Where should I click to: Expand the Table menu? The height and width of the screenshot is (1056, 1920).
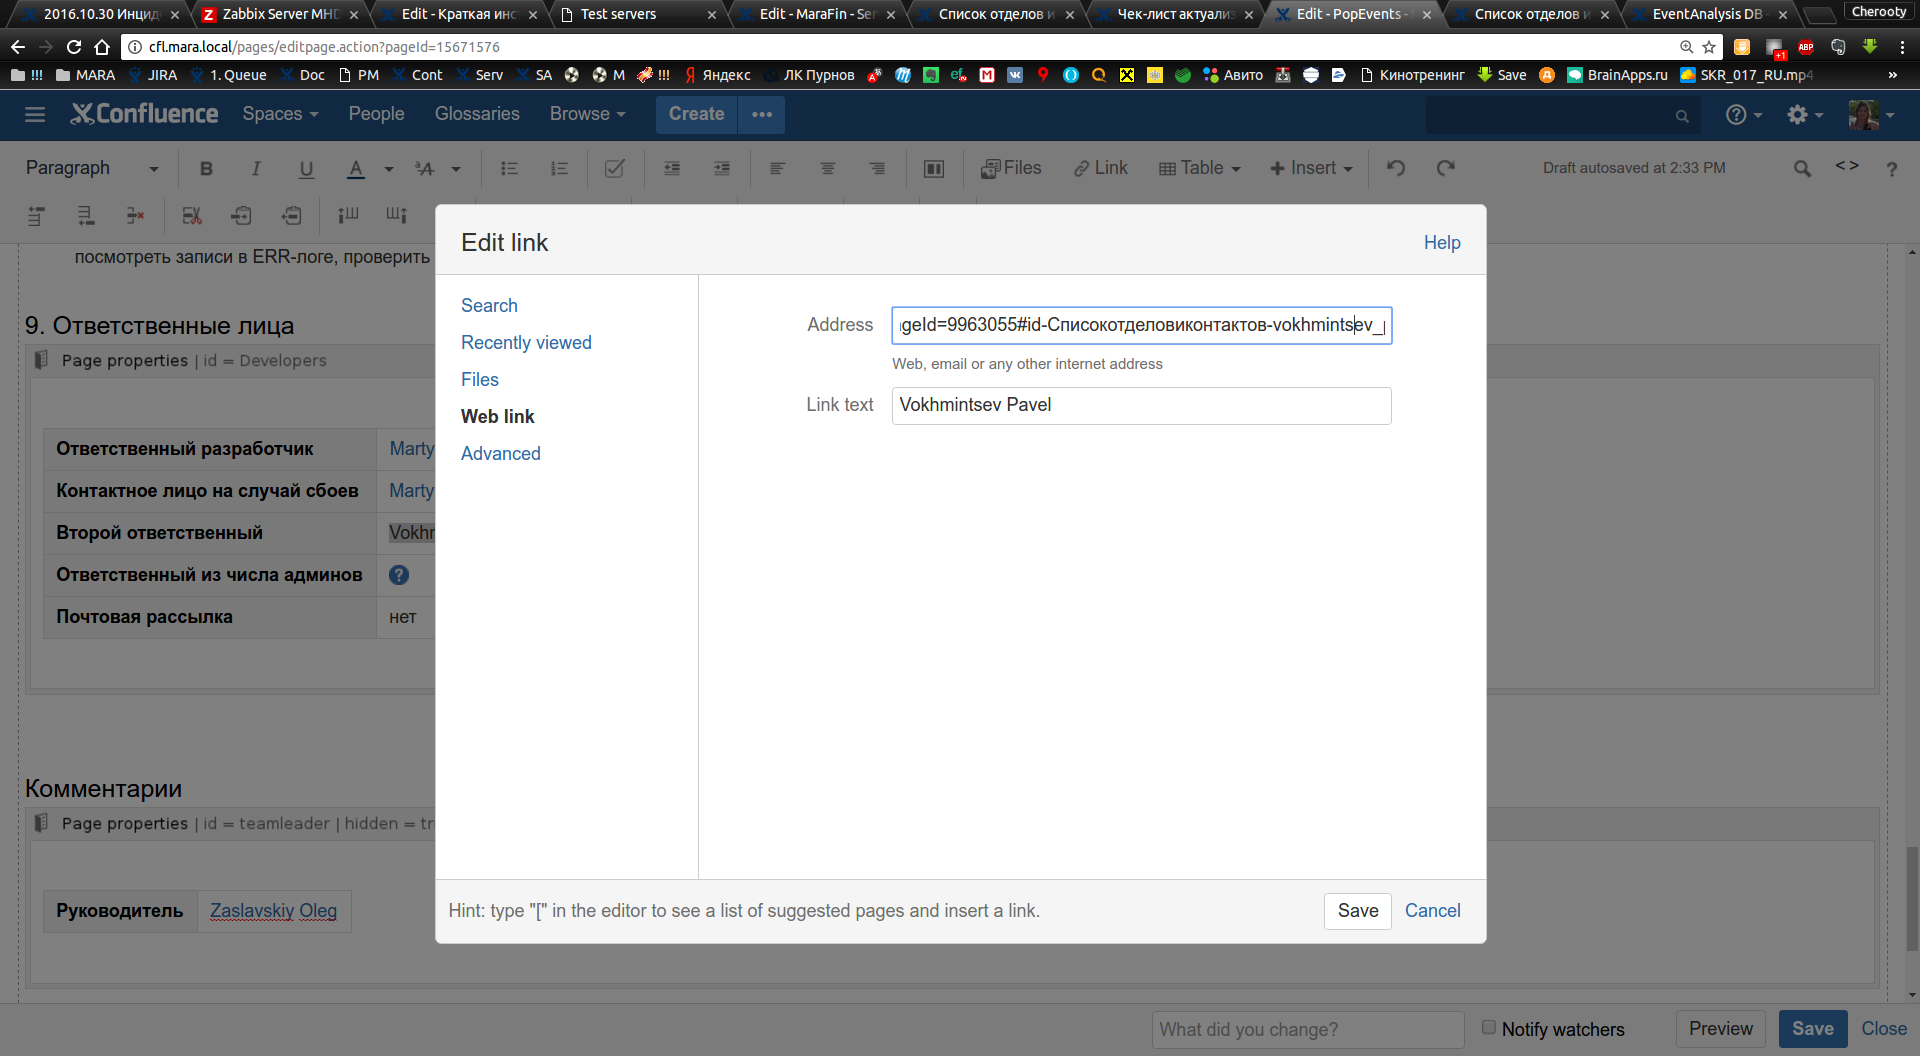click(x=1199, y=168)
